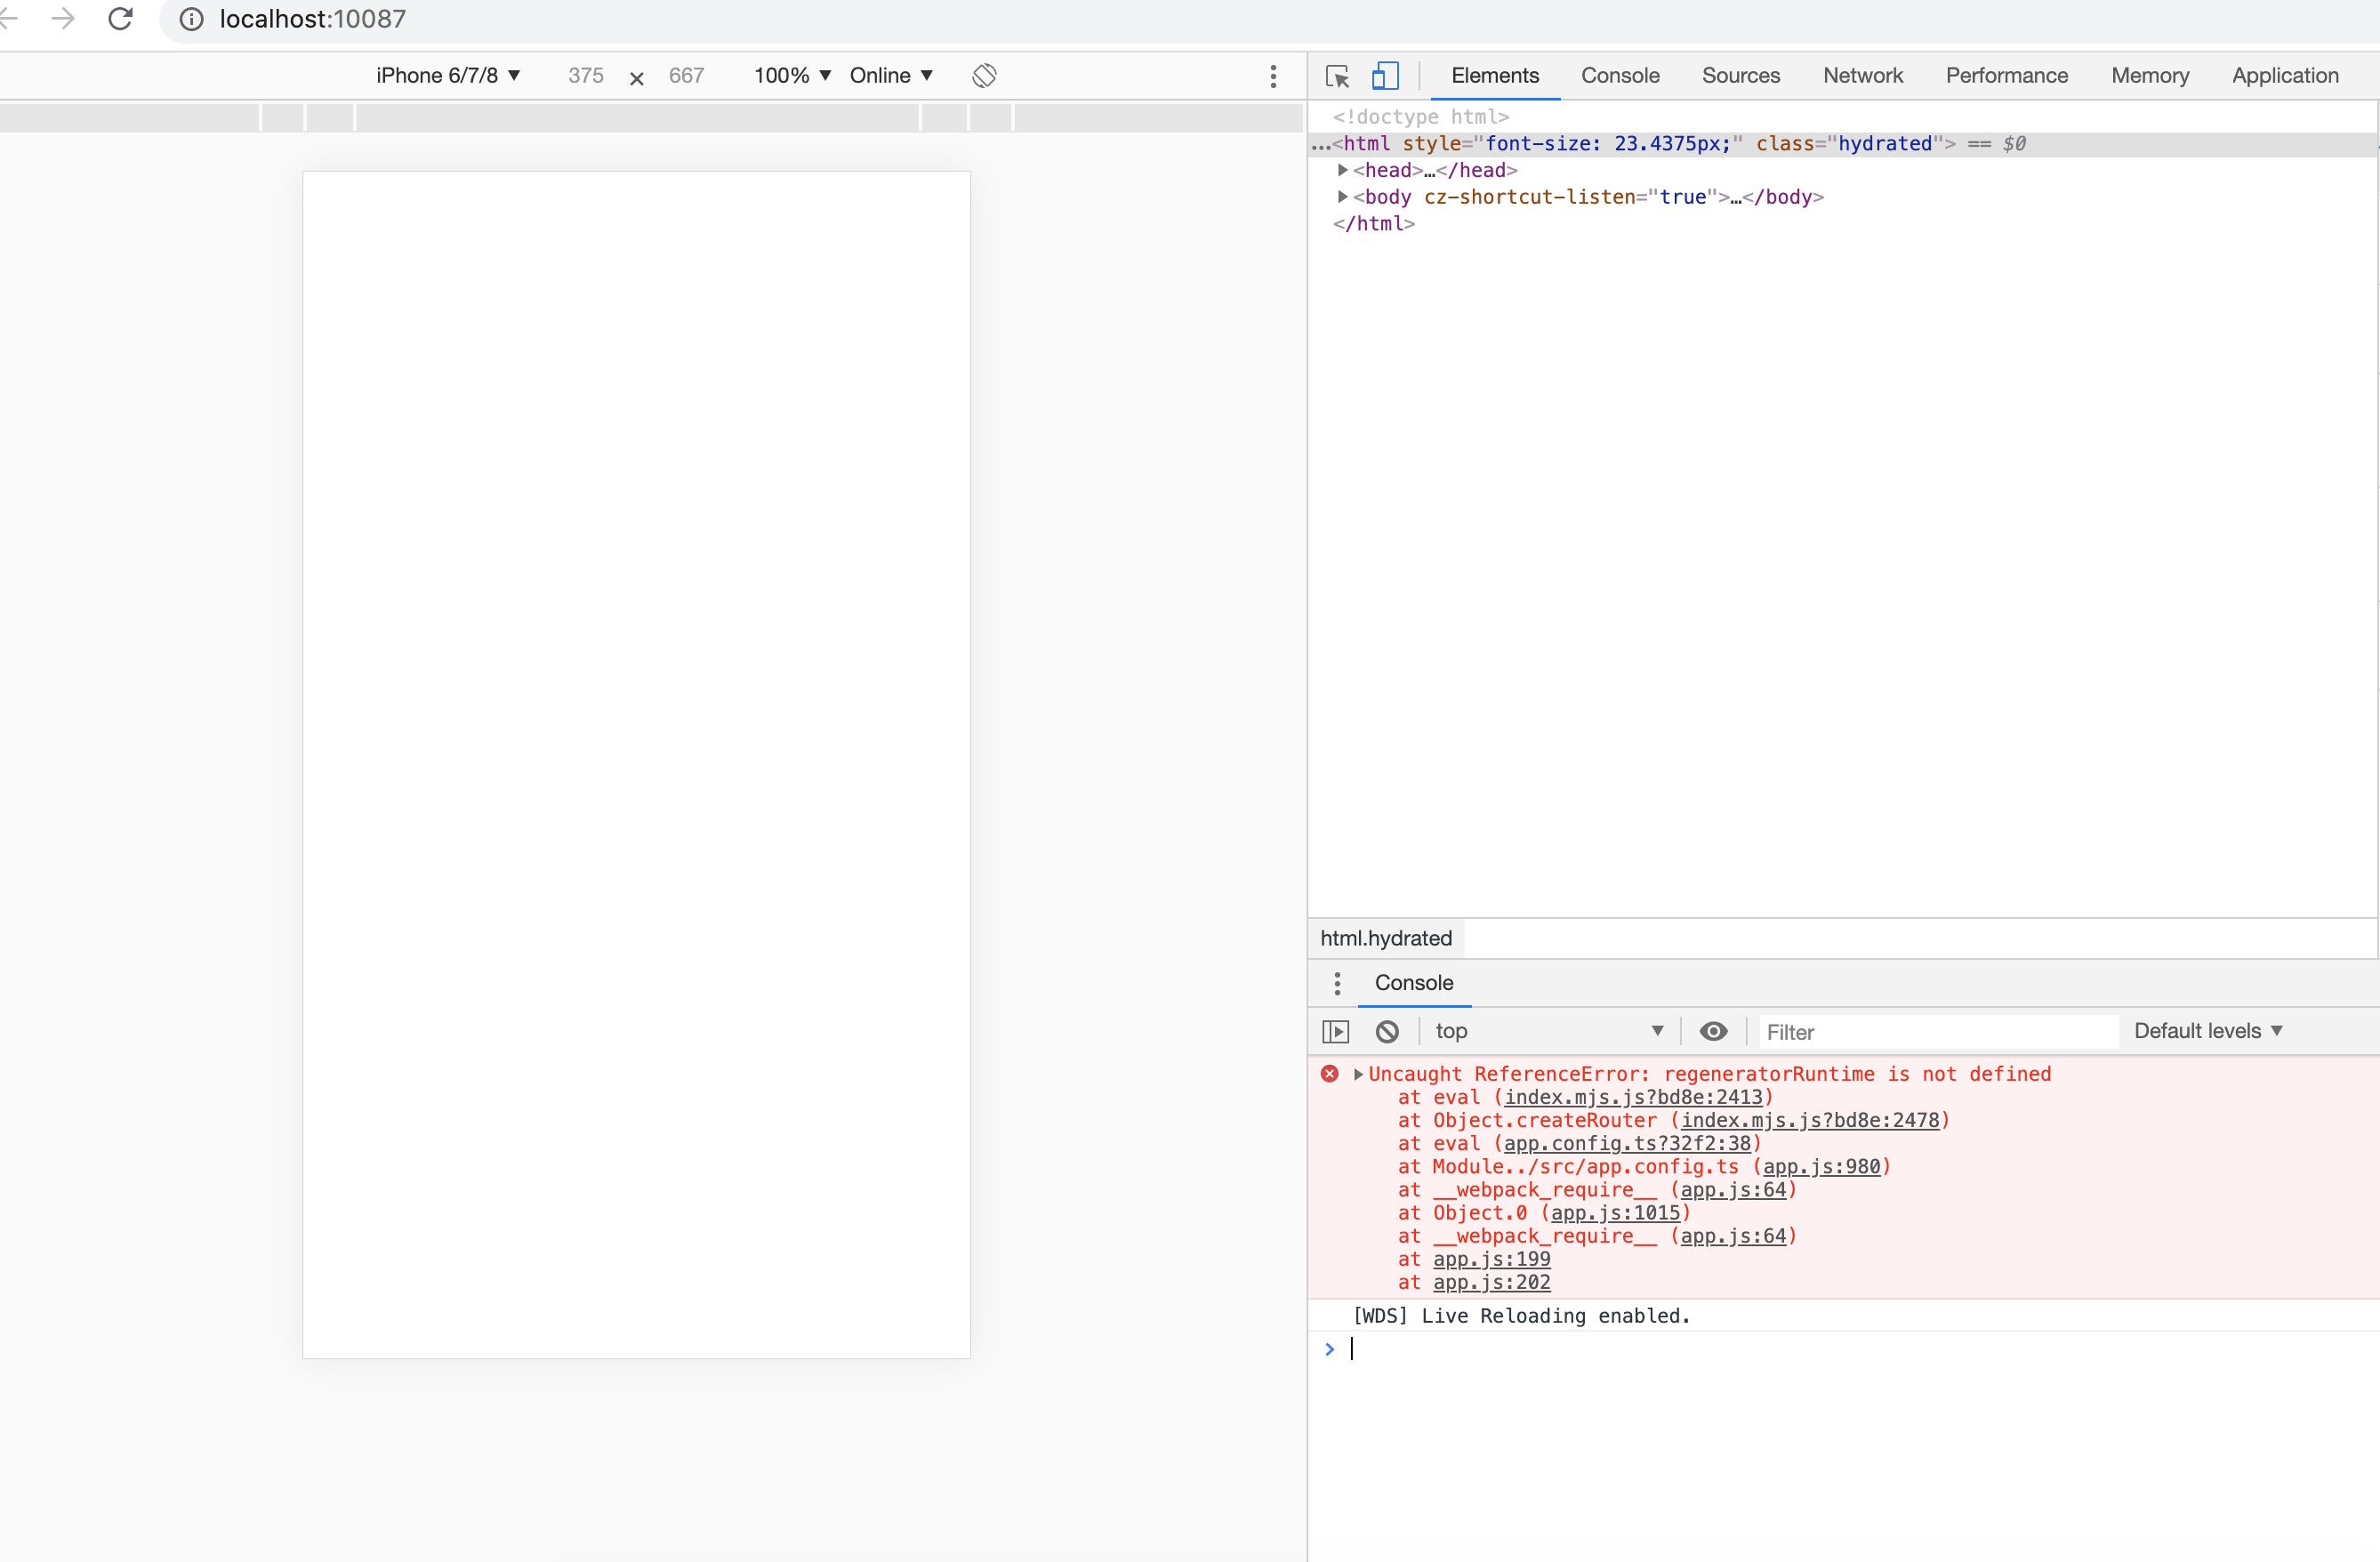Image resolution: width=2380 pixels, height=1562 pixels.
Task: Switch to the Network tab
Action: pos(1862,75)
